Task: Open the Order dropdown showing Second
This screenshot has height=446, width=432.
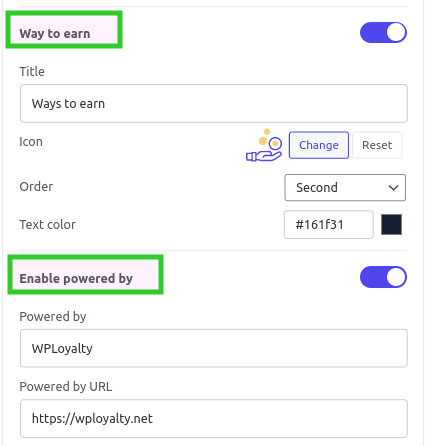Action: (x=345, y=187)
